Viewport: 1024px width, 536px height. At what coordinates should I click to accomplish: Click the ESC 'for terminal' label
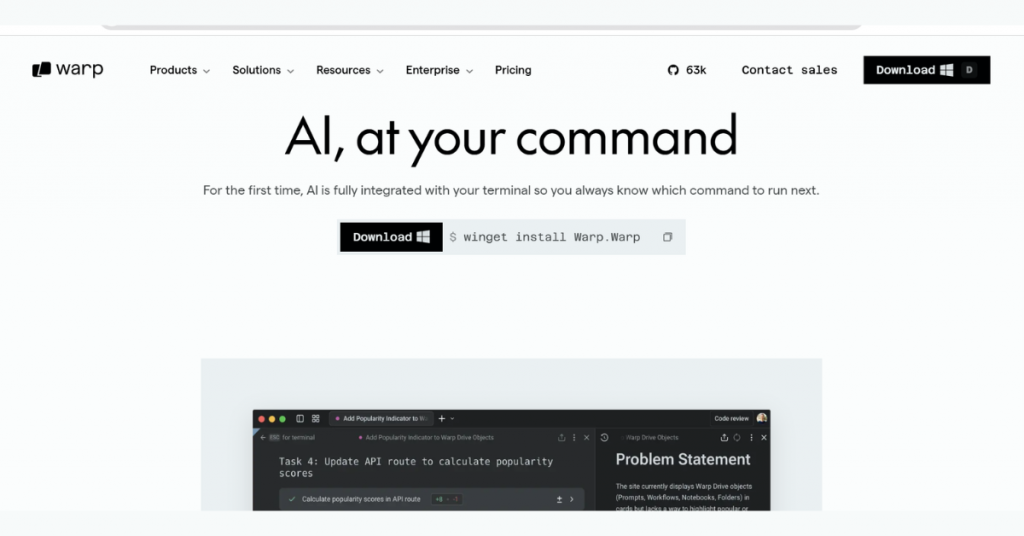coord(292,437)
